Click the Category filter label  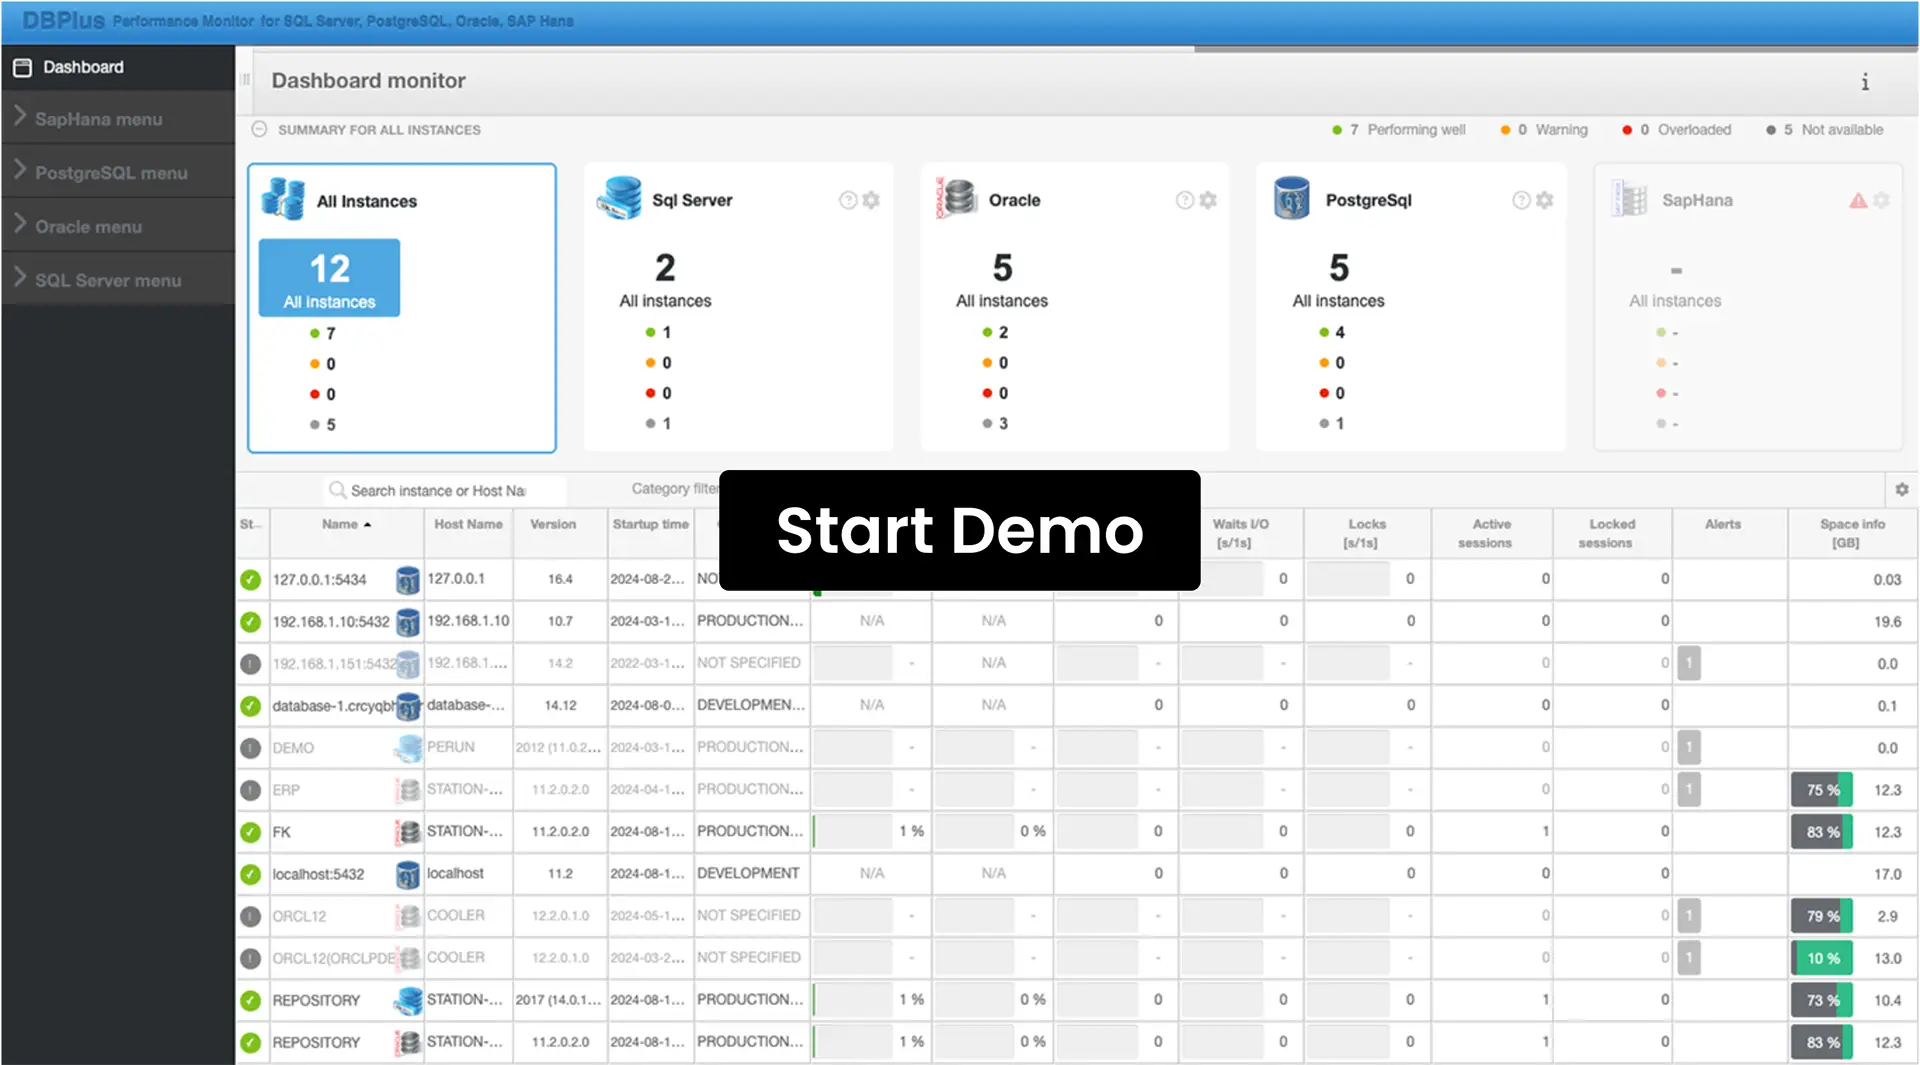click(x=675, y=489)
